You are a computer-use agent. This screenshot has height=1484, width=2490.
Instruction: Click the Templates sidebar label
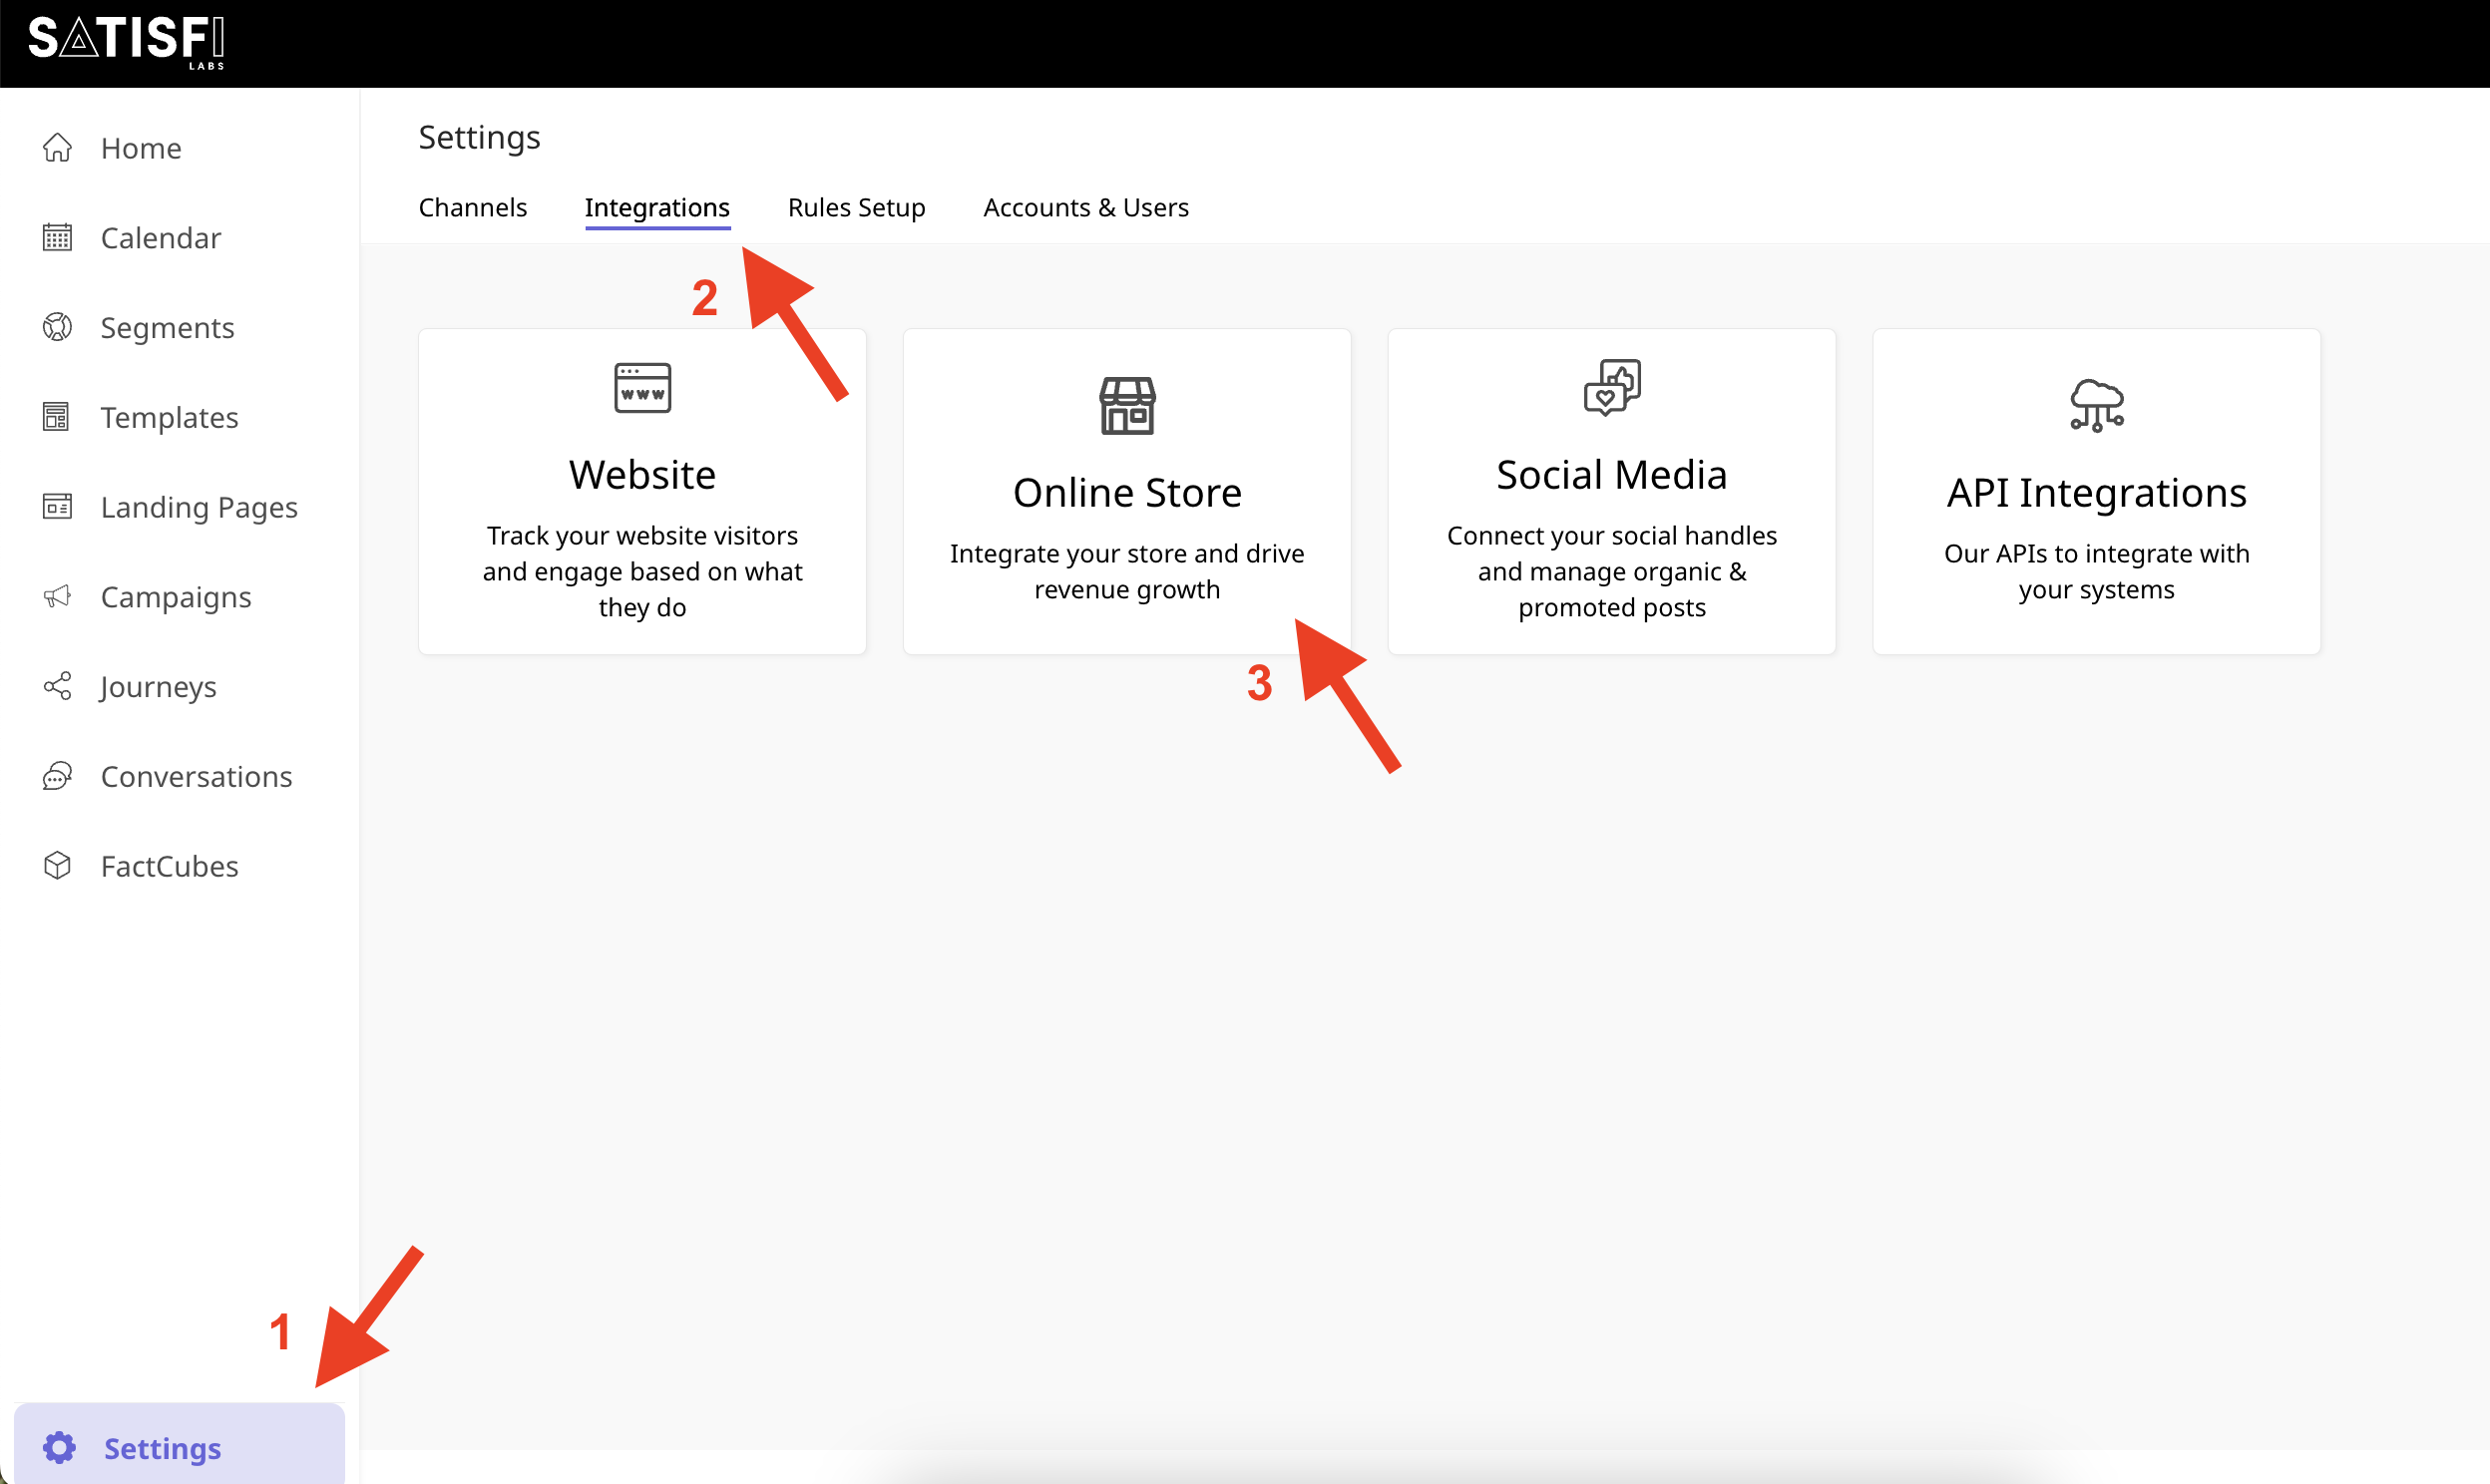coord(169,417)
